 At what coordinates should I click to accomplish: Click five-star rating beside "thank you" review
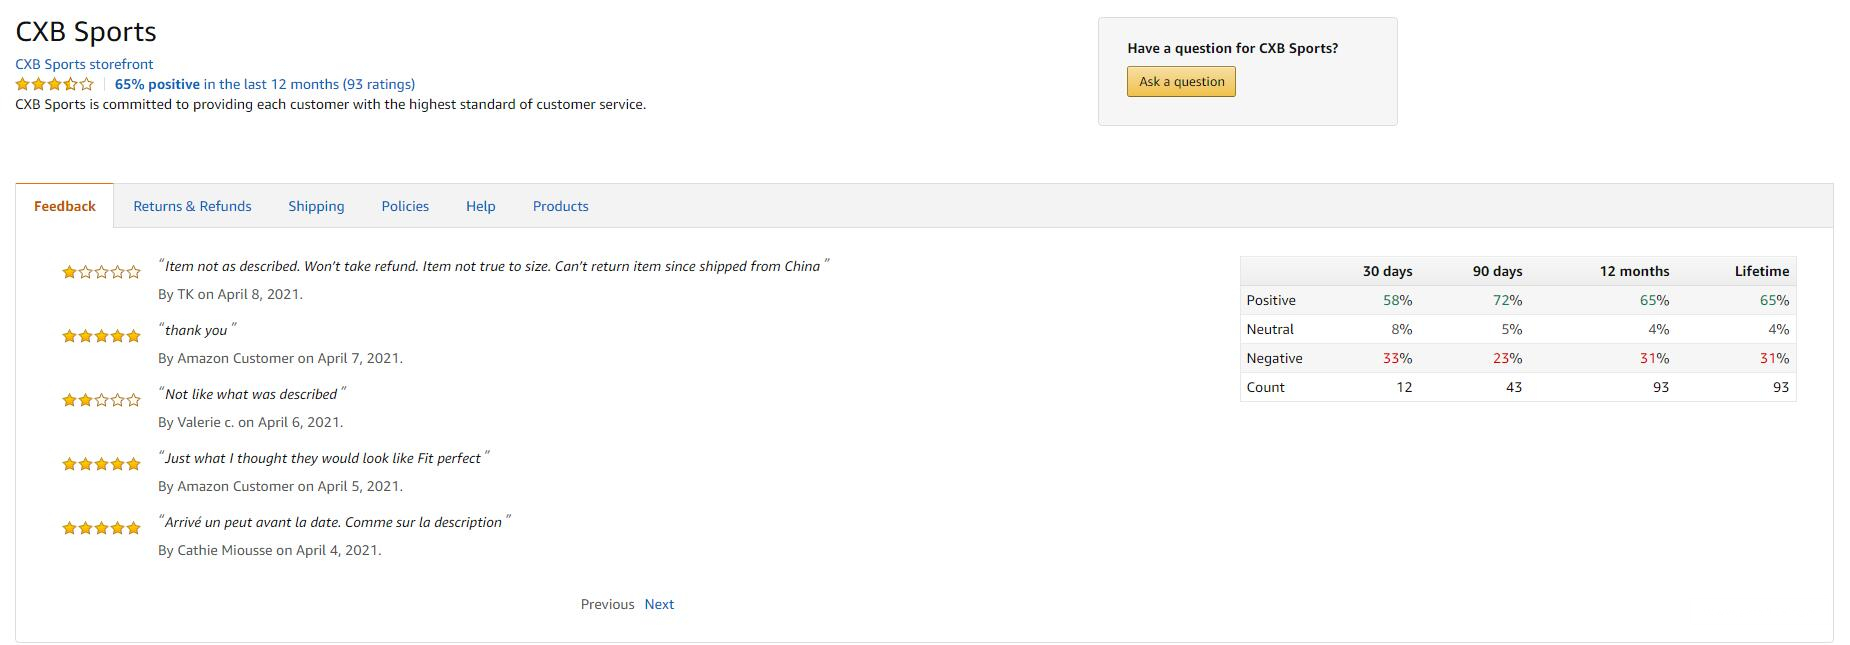101,336
